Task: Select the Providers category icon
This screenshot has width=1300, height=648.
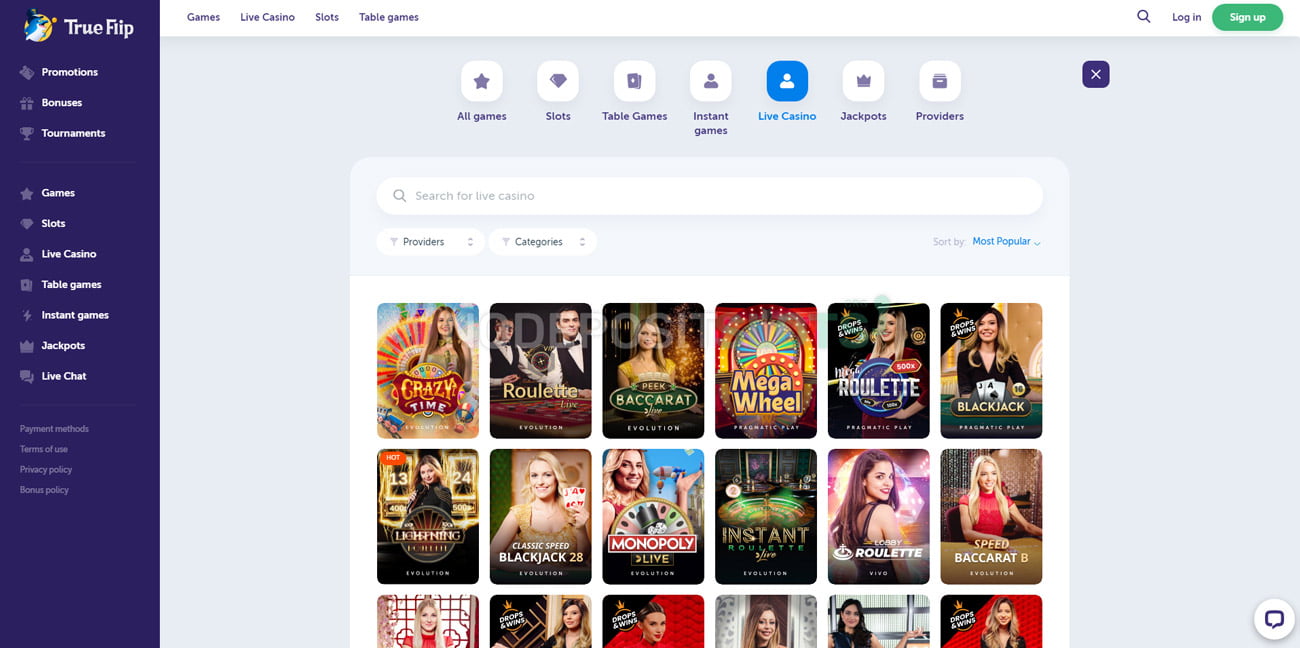Action: [940, 81]
